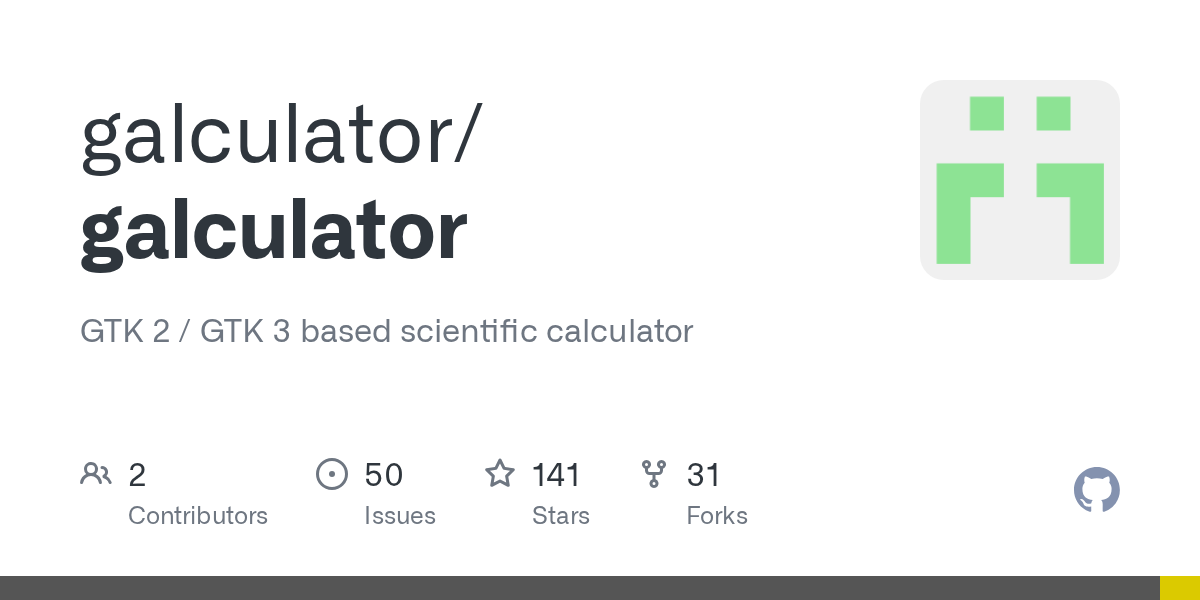Click the star count "141"

[x=556, y=475]
